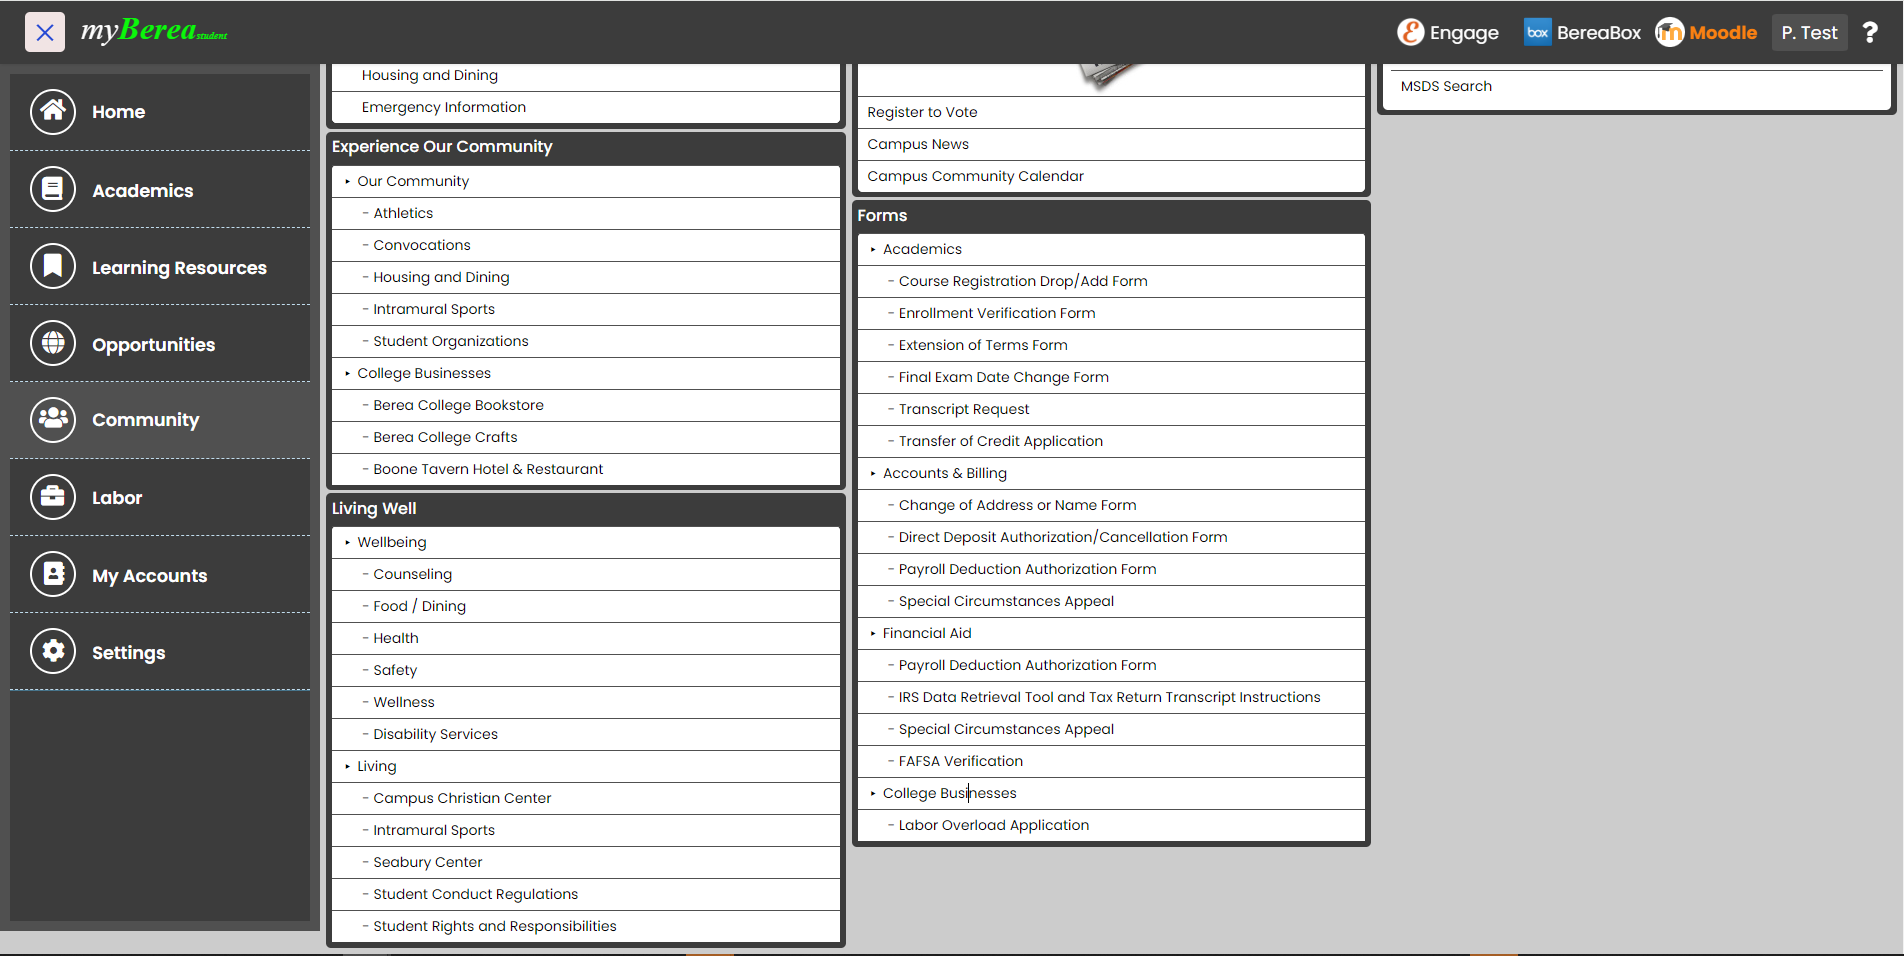Click the Register to Vote link
The image size is (1904, 956).
tap(922, 112)
